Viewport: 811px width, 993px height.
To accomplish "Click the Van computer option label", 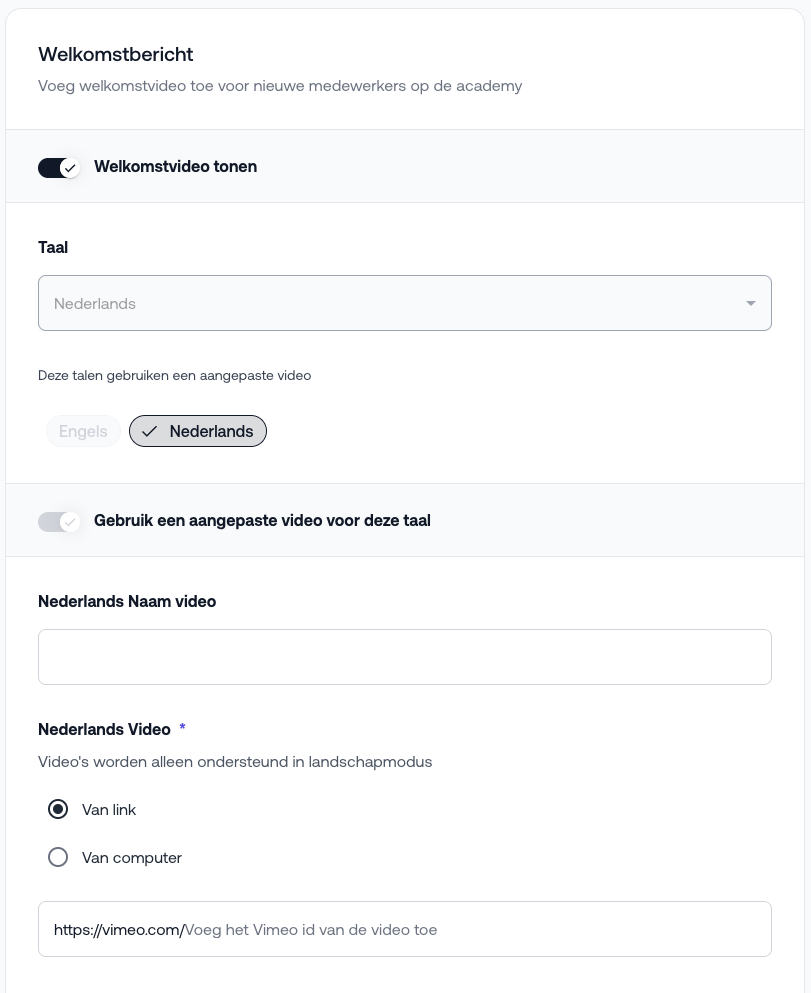I will [x=132, y=857].
